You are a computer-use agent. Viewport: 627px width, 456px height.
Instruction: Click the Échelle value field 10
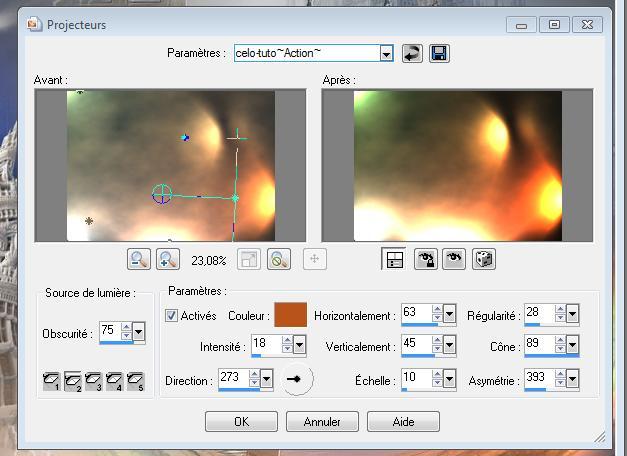(417, 377)
